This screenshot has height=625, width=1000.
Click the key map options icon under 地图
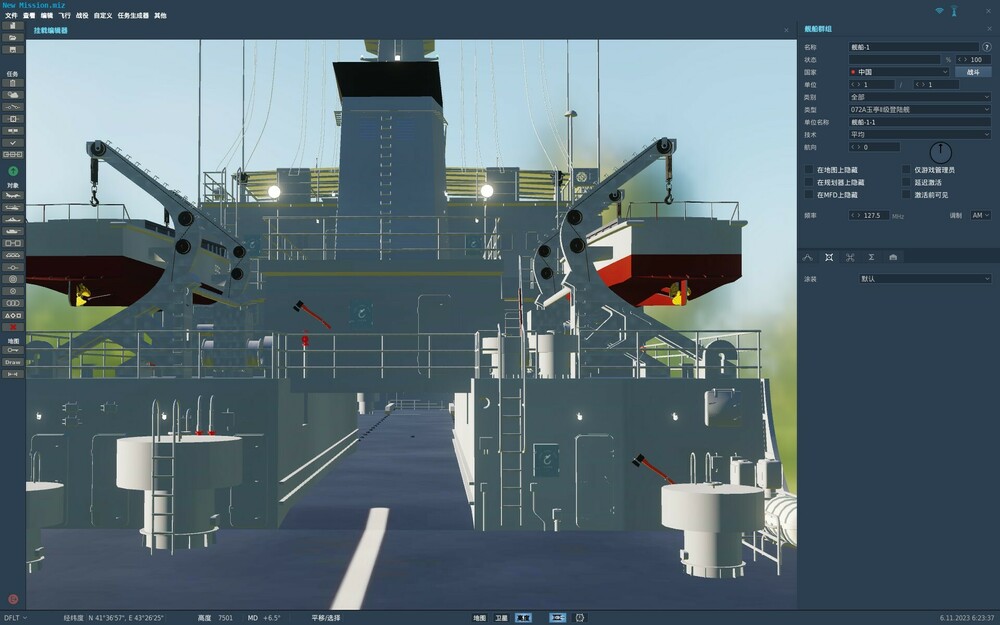(12, 350)
